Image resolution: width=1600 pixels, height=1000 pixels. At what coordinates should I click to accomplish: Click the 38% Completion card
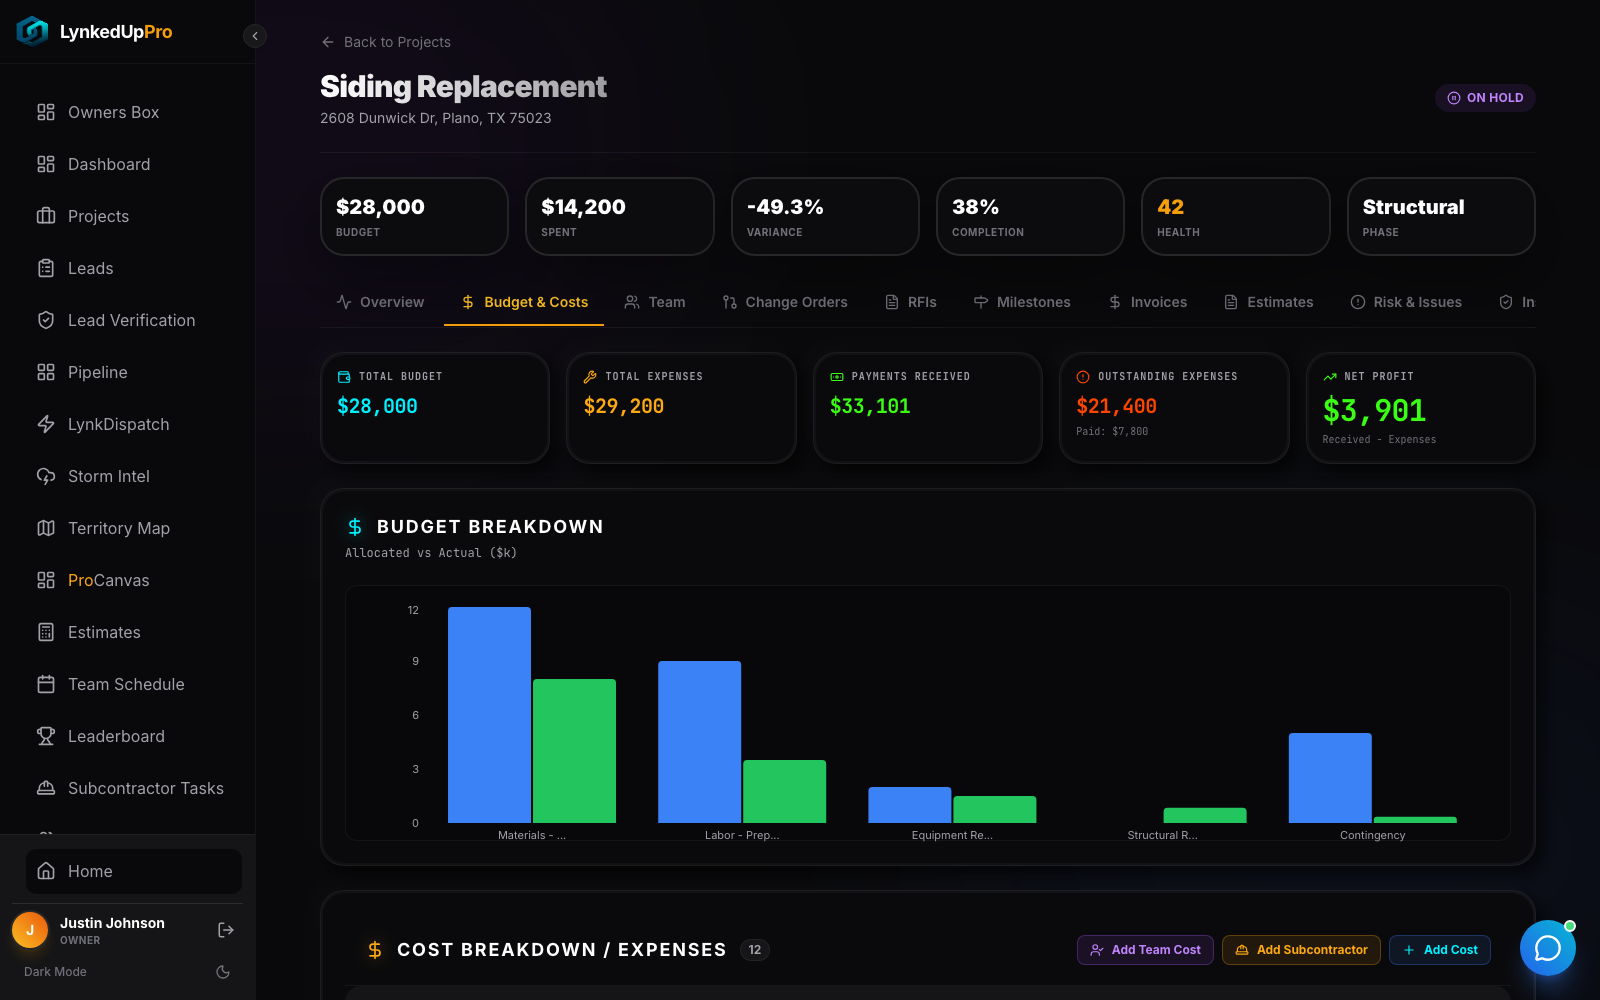pos(1031,216)
